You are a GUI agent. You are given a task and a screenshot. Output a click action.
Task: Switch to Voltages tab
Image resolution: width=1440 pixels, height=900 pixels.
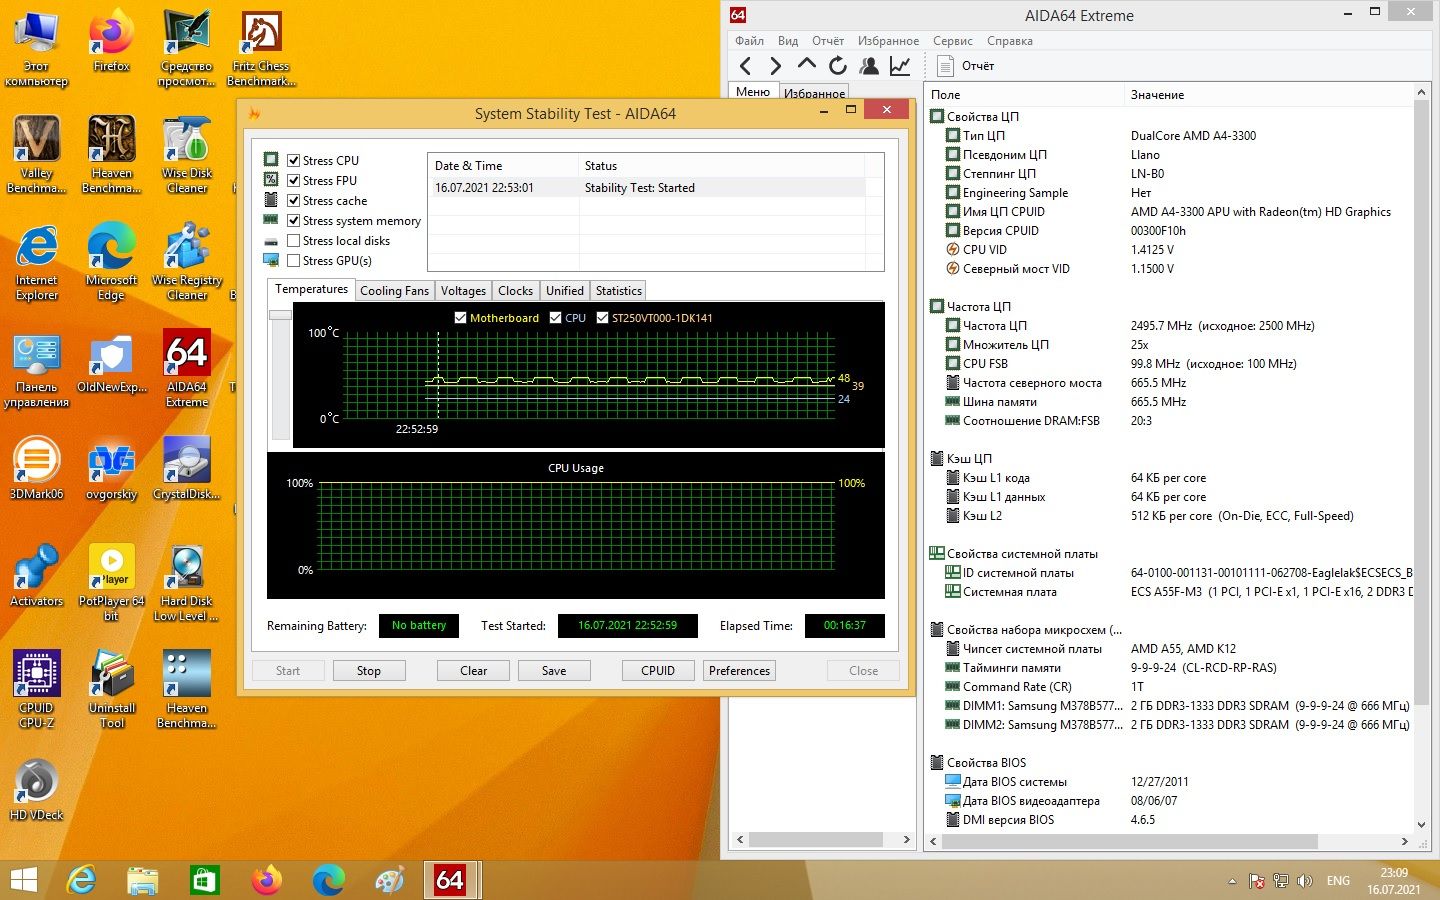463,291
